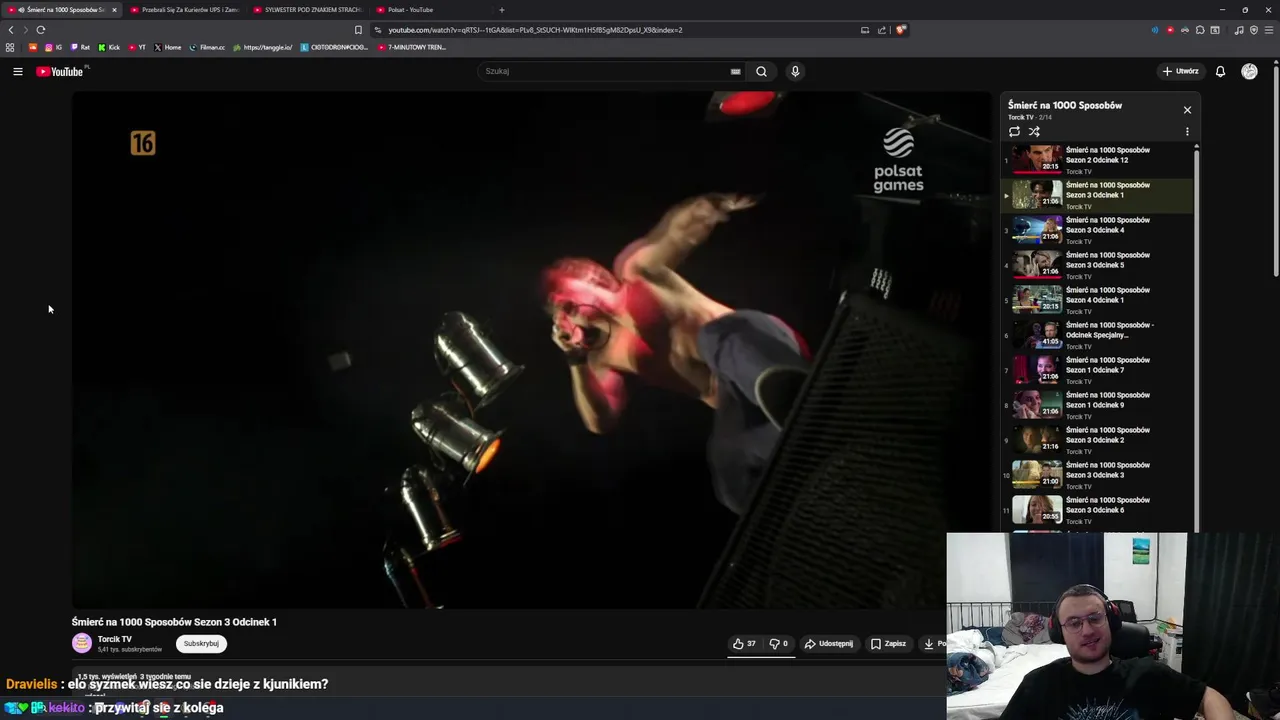Select playlist item Odcinek Specjalny
Screen dimensions: 1280x720
1097,335
